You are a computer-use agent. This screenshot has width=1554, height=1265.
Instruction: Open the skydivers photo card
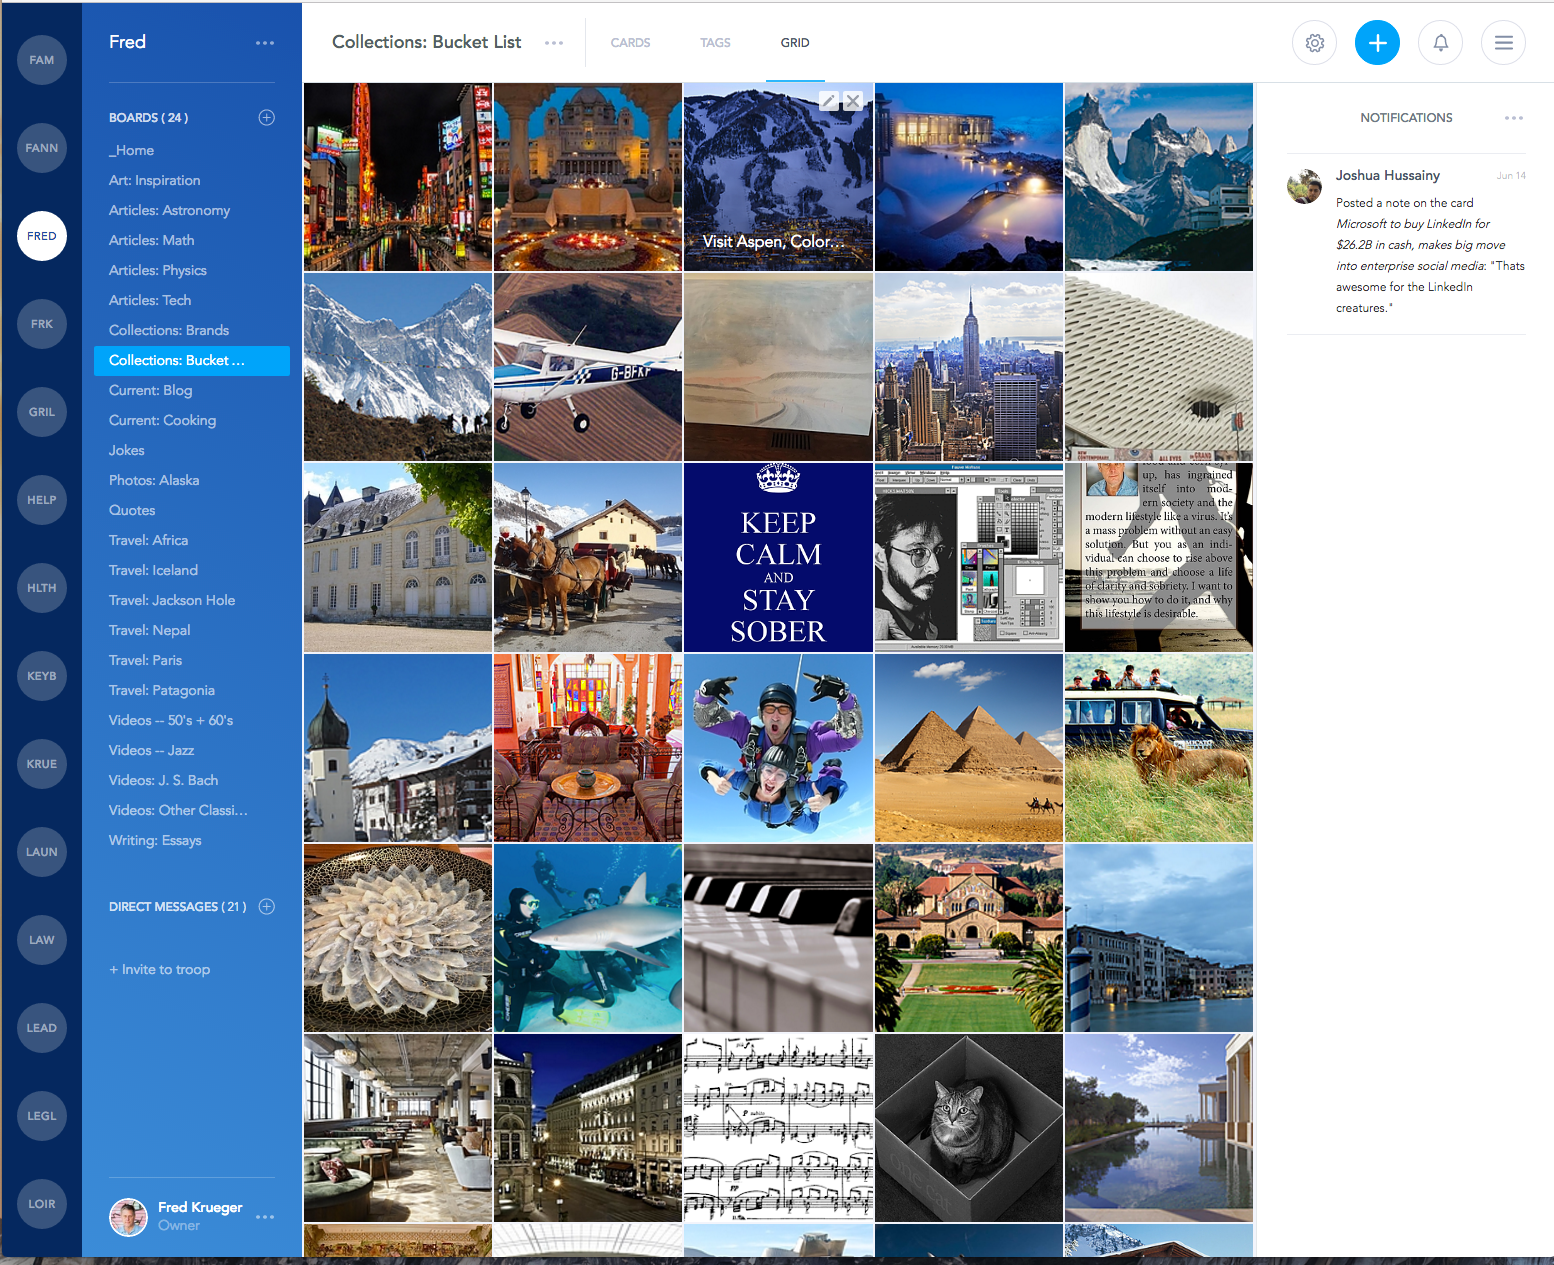[778, 748]
